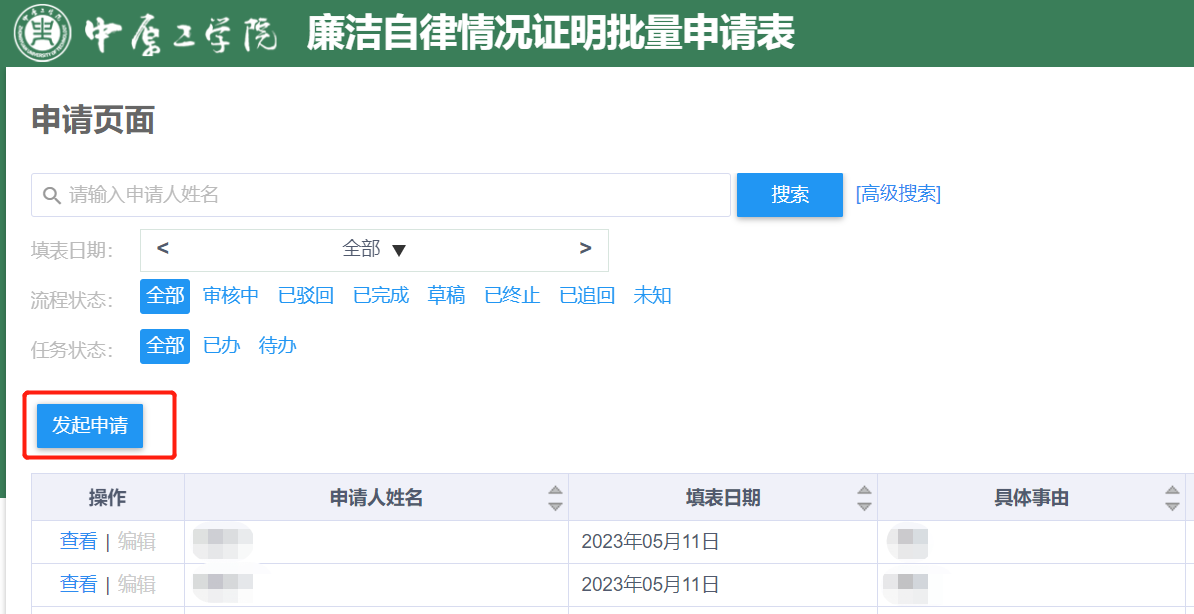The height and width of the screenshot is (614, 1194).
Task: Filter 流程状态 by 已完成
Action: (381, 296)
